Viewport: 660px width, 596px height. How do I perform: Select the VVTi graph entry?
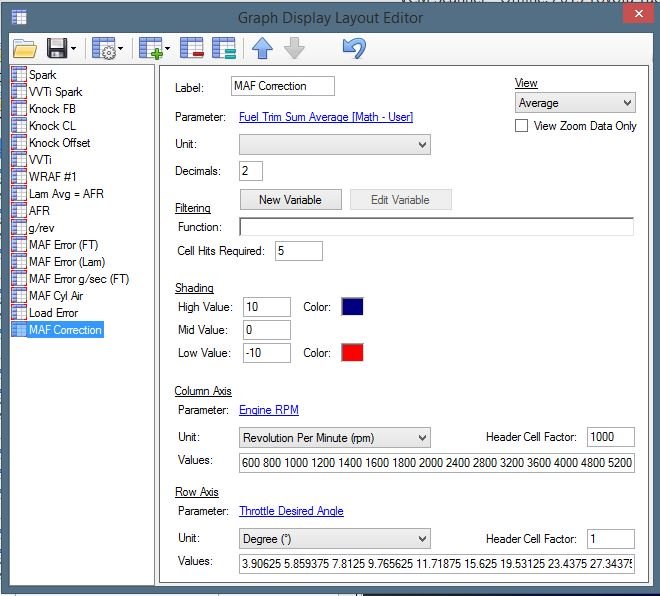pos(40,160)
